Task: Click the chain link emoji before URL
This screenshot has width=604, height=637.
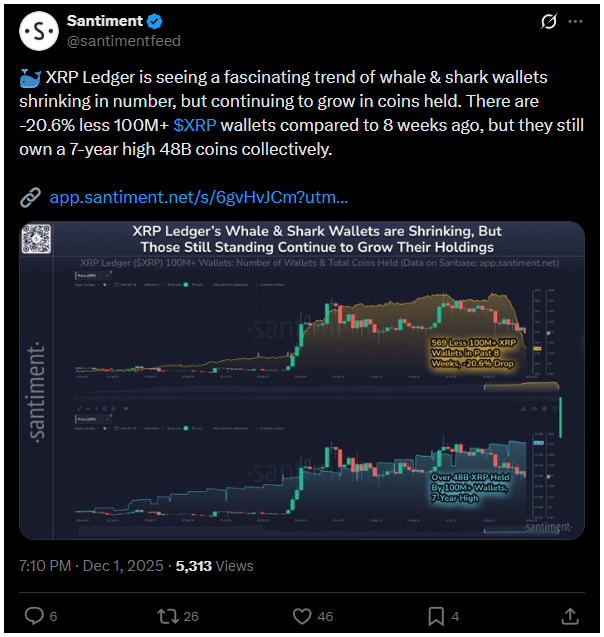Action: (31, 198)
